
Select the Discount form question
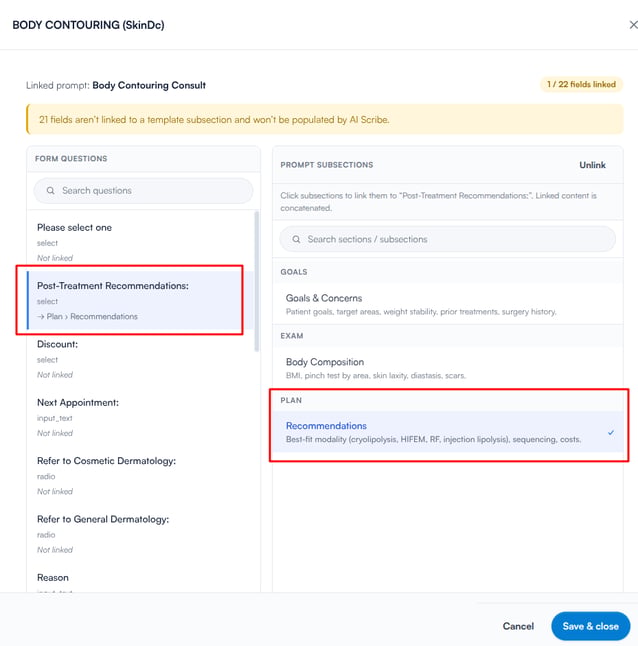tap(141, 359)
